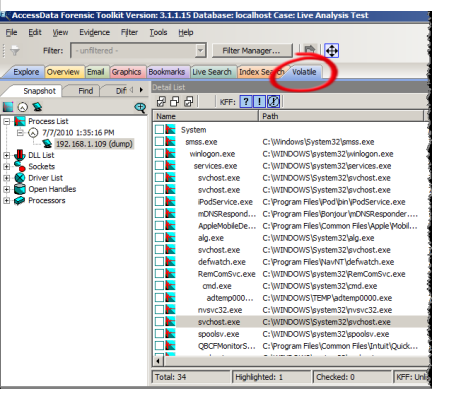The image size is (474, 394).
Task: Expand the Processors node
Action: tap(7, 200)
